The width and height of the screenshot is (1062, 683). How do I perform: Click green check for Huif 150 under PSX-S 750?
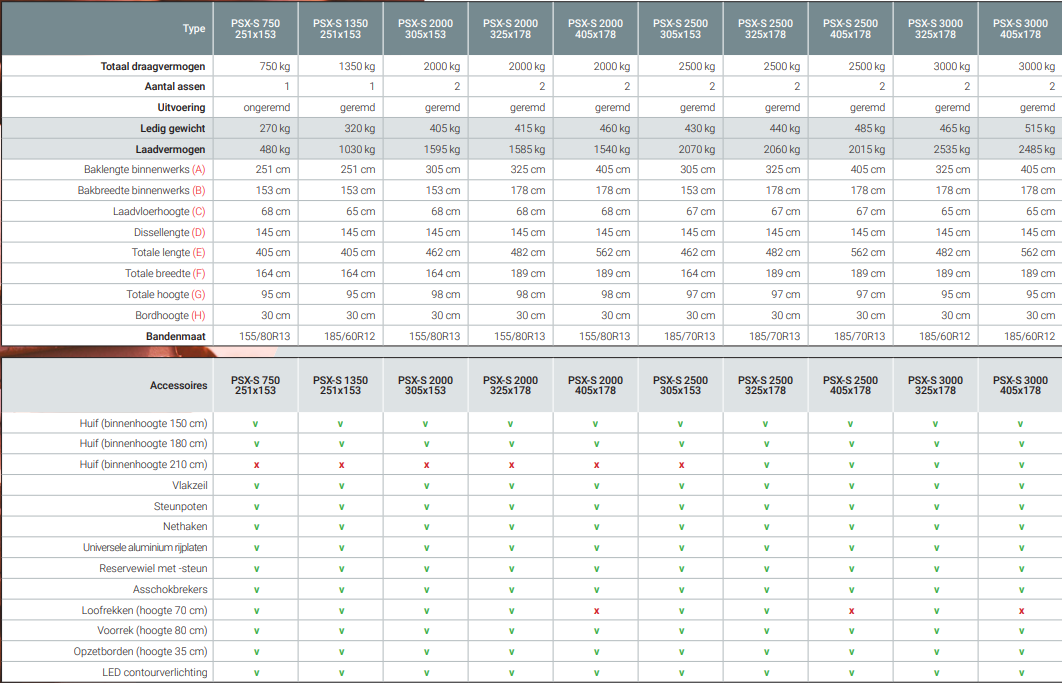point(256,423)
